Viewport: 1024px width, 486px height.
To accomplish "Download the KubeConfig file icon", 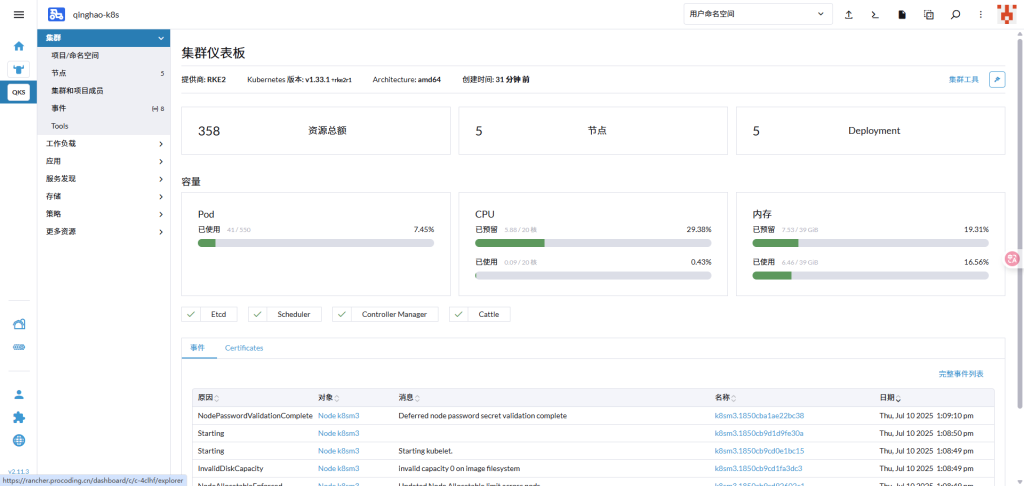I will pos(902,14).
